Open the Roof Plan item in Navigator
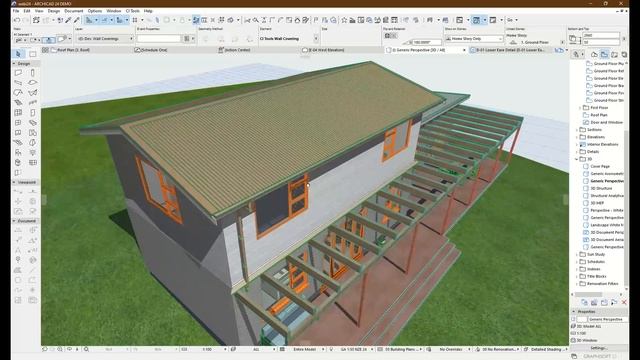The width and height of the screenshot is (640, 360). pyautogui.click(x=599, y=115)
